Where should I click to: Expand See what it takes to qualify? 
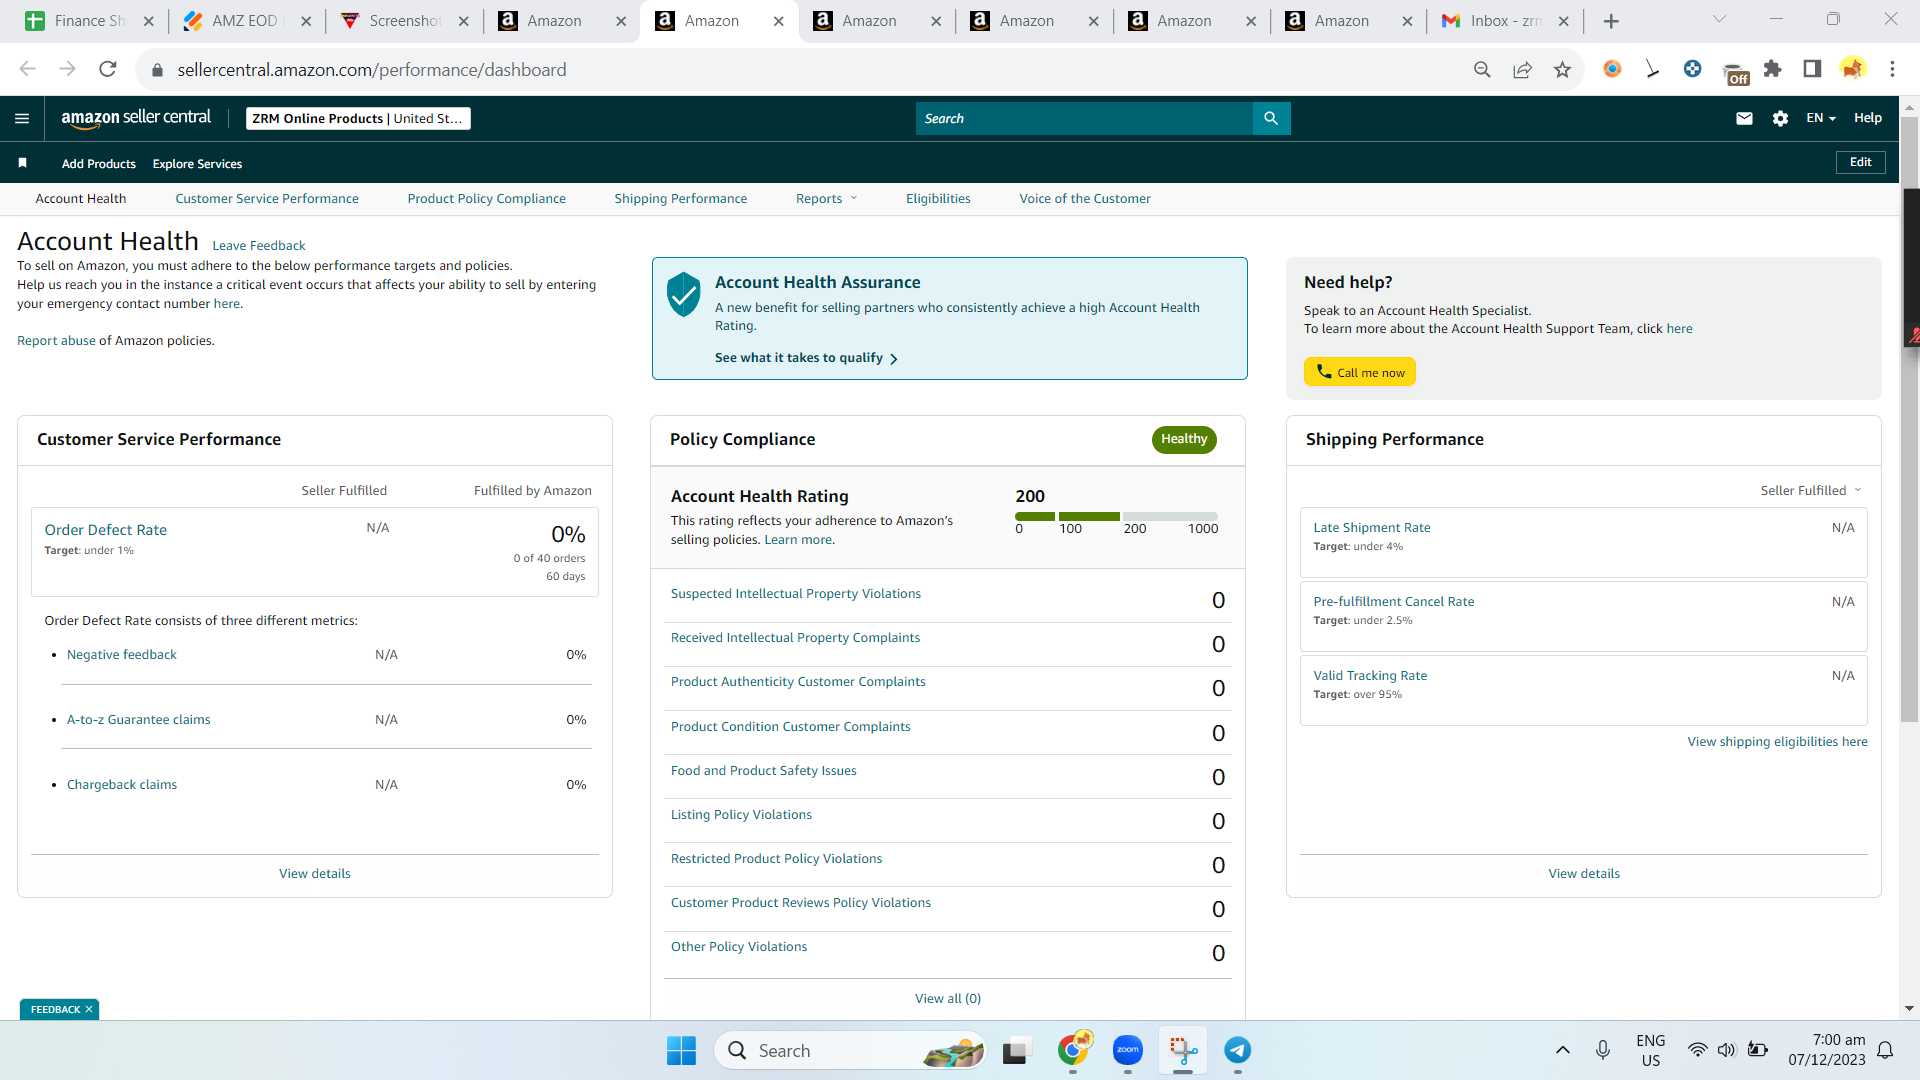click(806, 357)
